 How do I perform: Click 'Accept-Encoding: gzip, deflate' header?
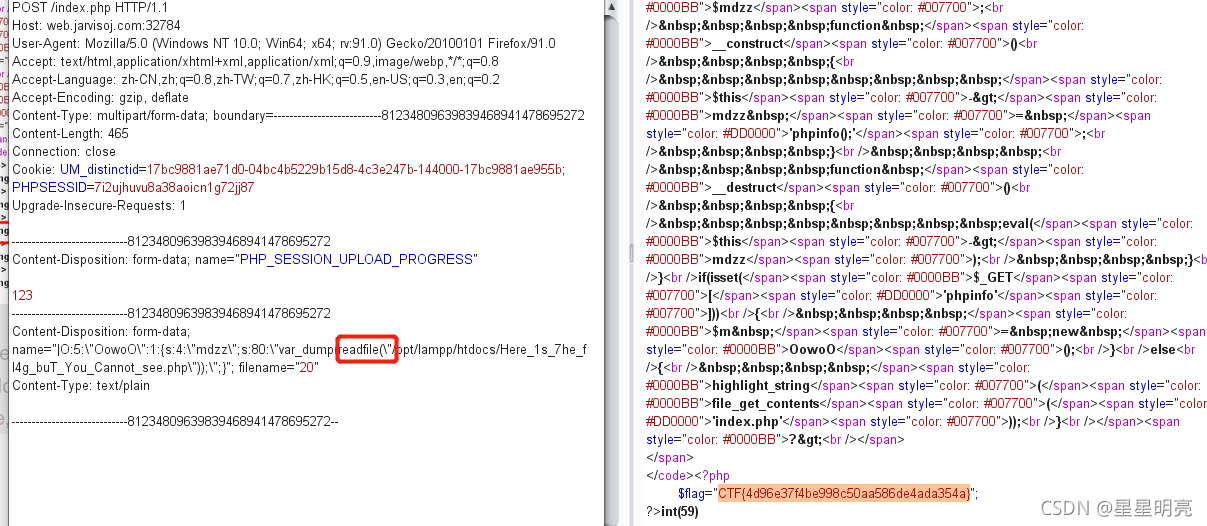click(100, 98)
